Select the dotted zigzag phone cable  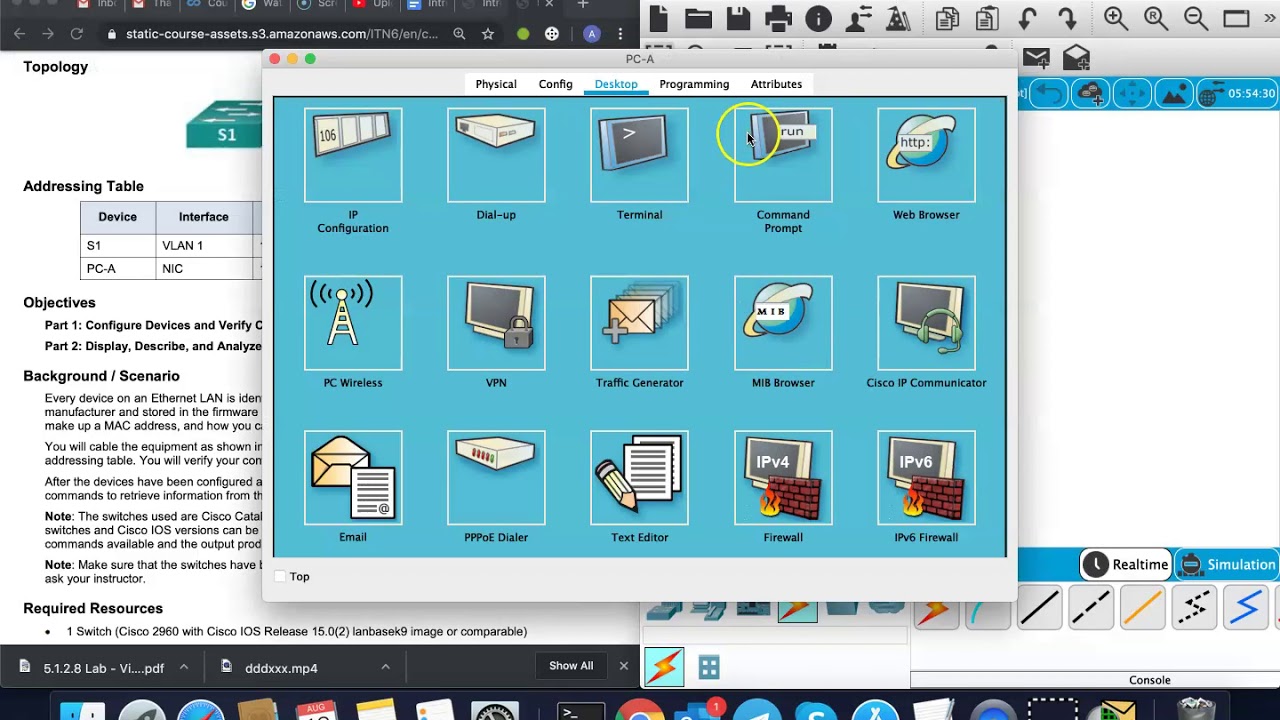pyautogui.click(x=1194, y=608)
